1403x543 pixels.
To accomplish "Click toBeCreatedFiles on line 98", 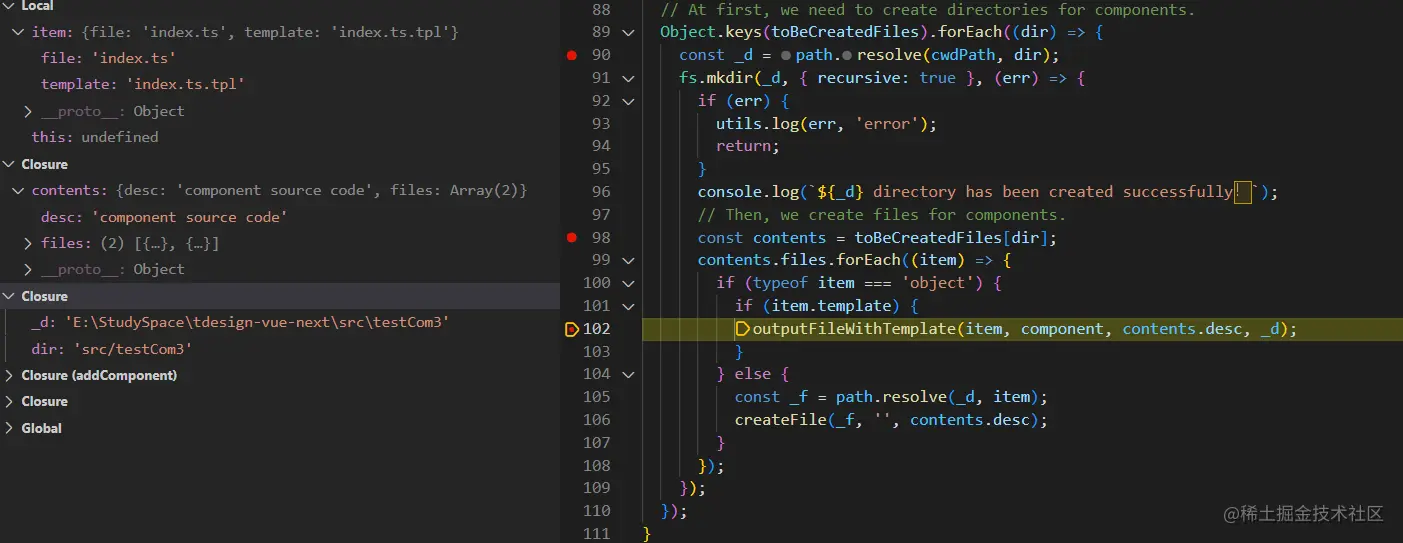I will tap(927, 238).
